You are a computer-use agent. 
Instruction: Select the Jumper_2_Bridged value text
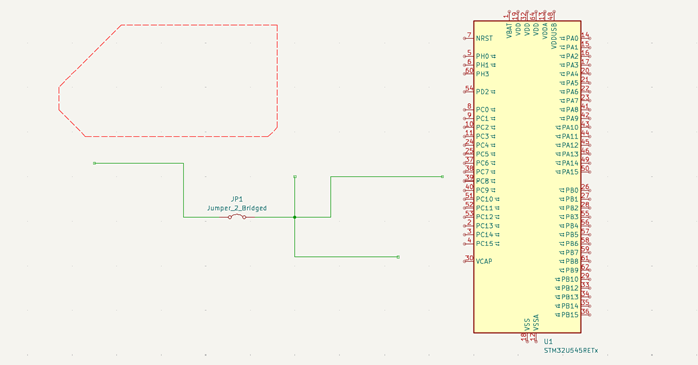coord(237,208)
